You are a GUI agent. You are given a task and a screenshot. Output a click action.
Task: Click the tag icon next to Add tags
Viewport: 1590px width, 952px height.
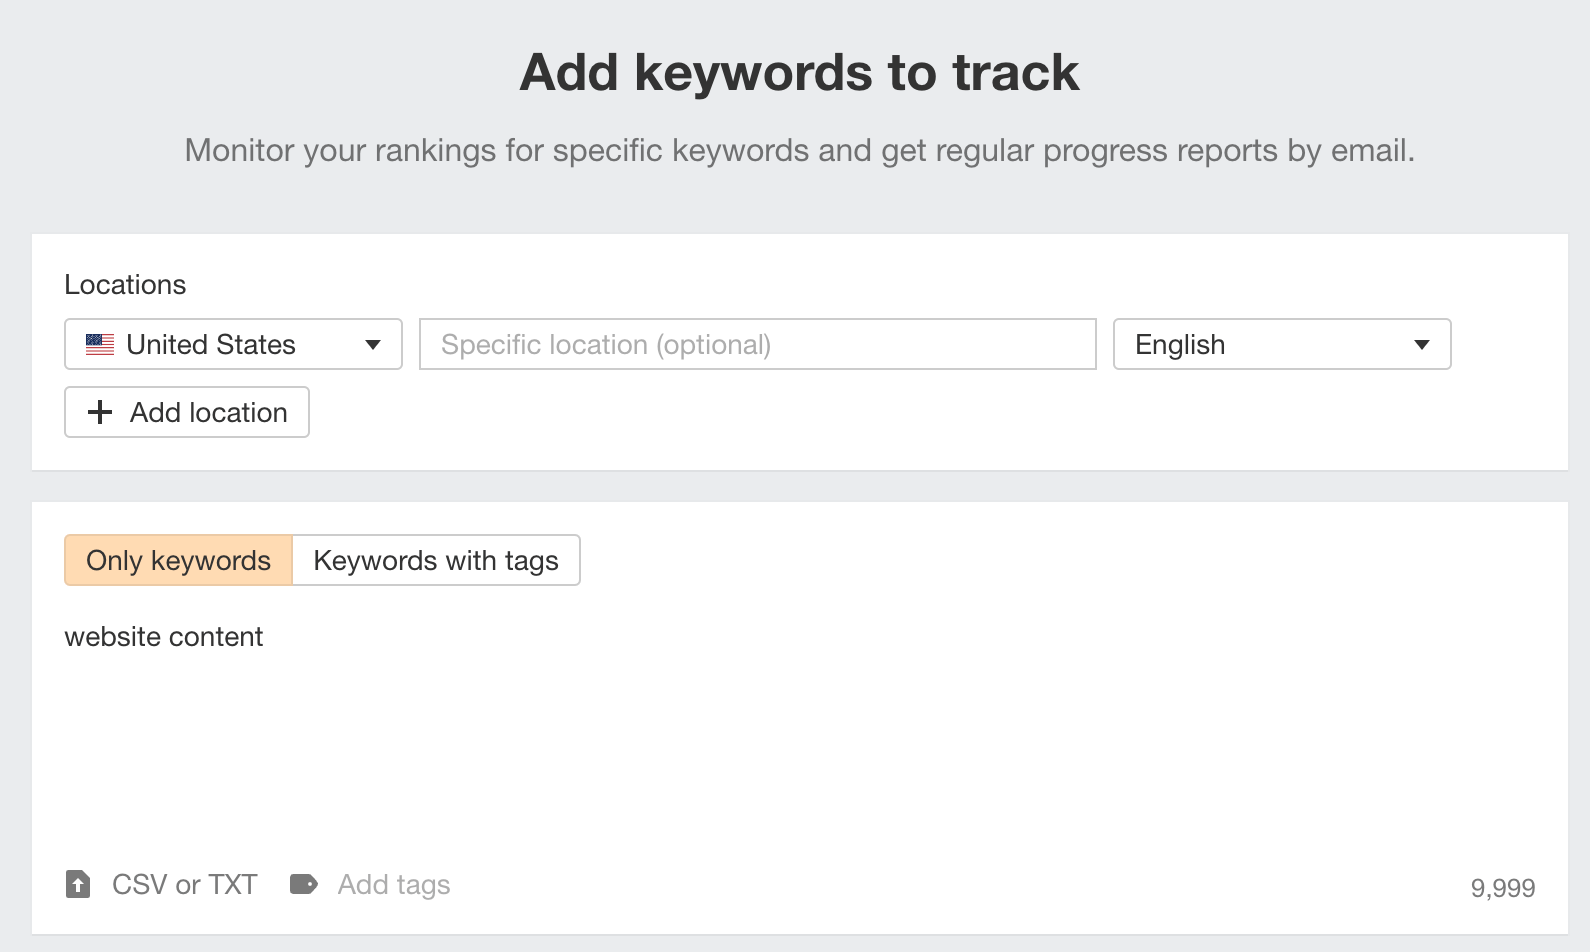[x=304, y=884]
